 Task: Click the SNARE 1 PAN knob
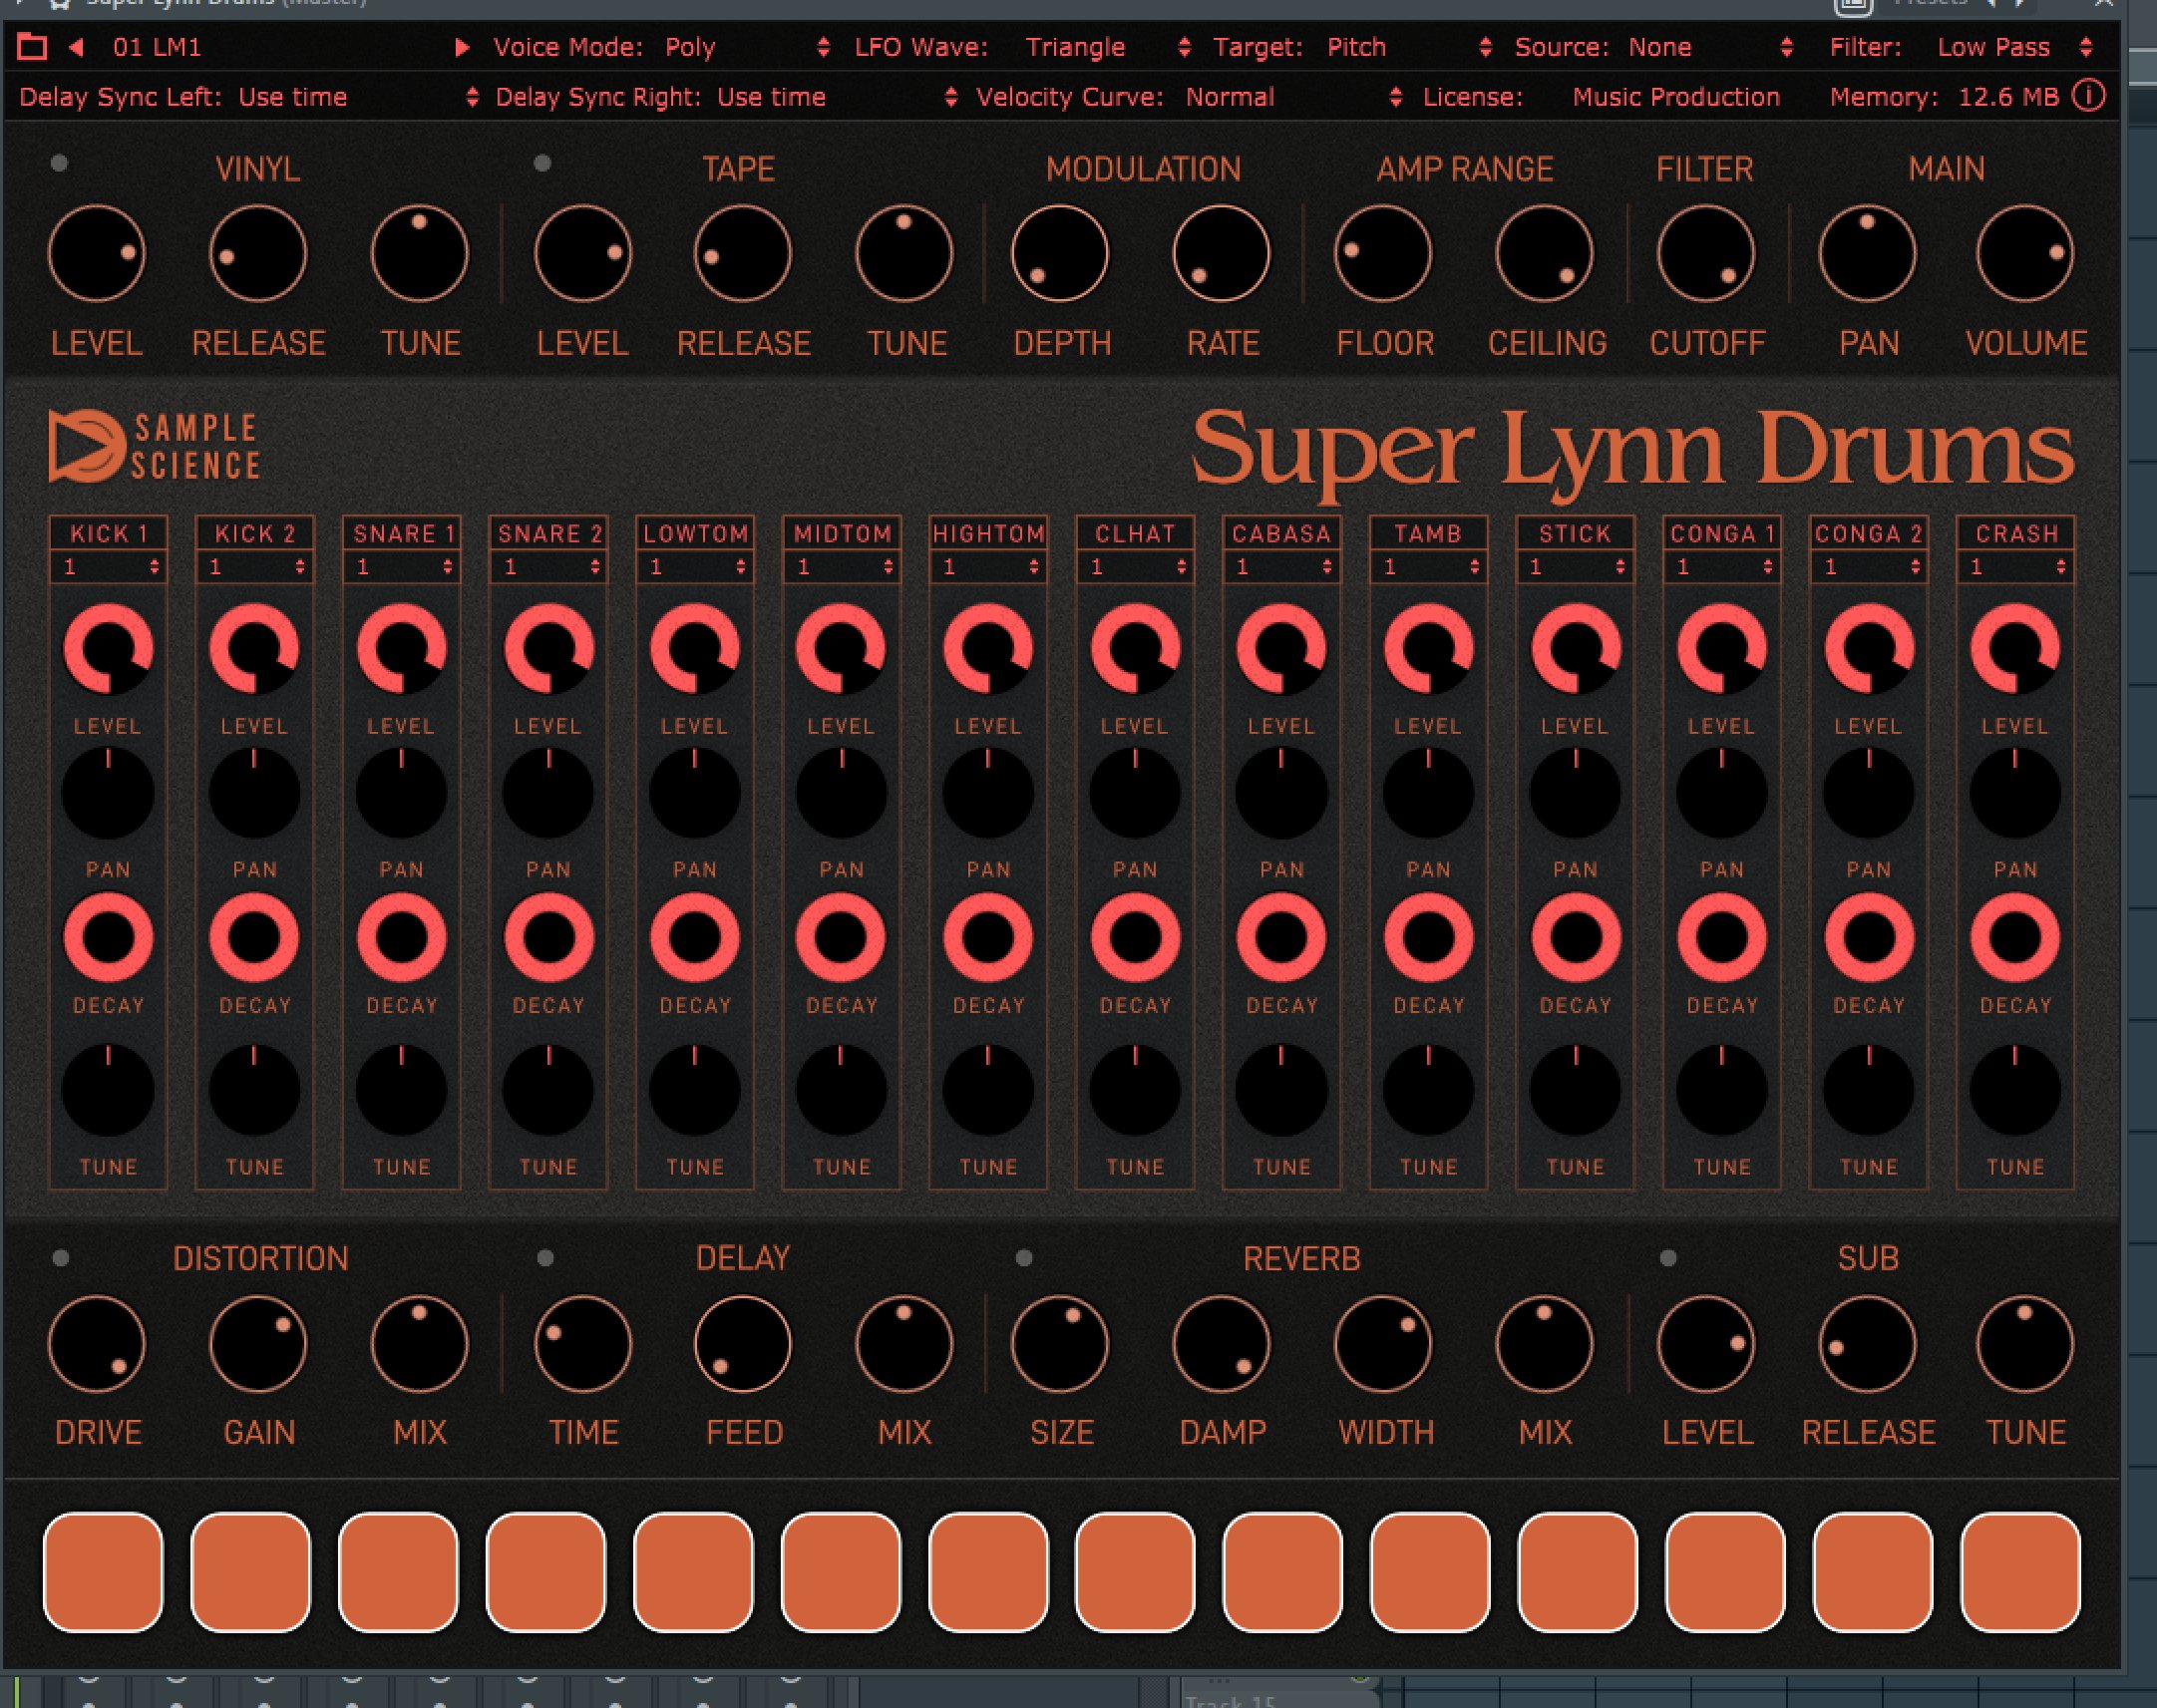pyautogui.click(x=401, y=793)
